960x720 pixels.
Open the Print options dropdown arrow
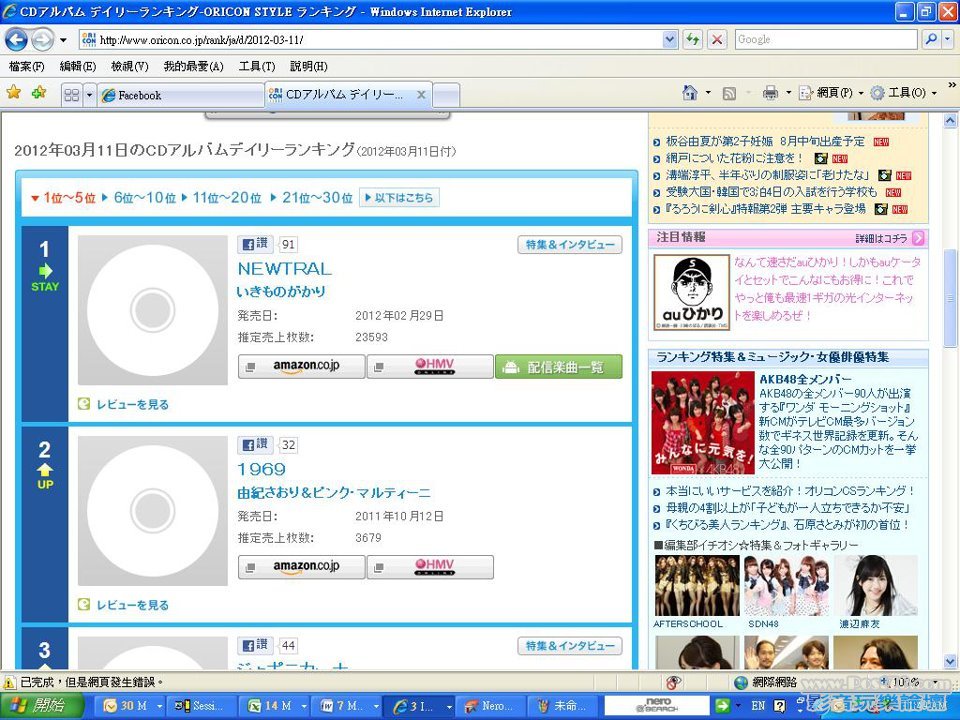click(x=789, y=93)
